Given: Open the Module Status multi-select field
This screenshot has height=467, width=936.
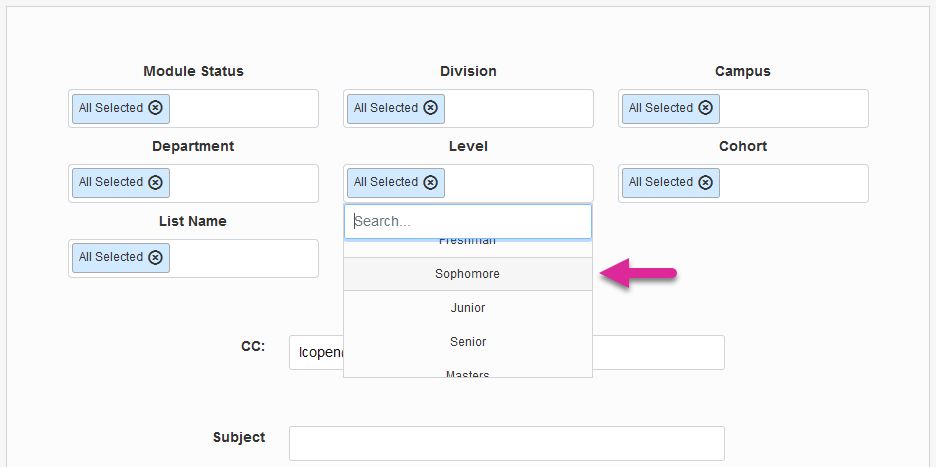Looking at the screenshot, I should pos(243,108).
